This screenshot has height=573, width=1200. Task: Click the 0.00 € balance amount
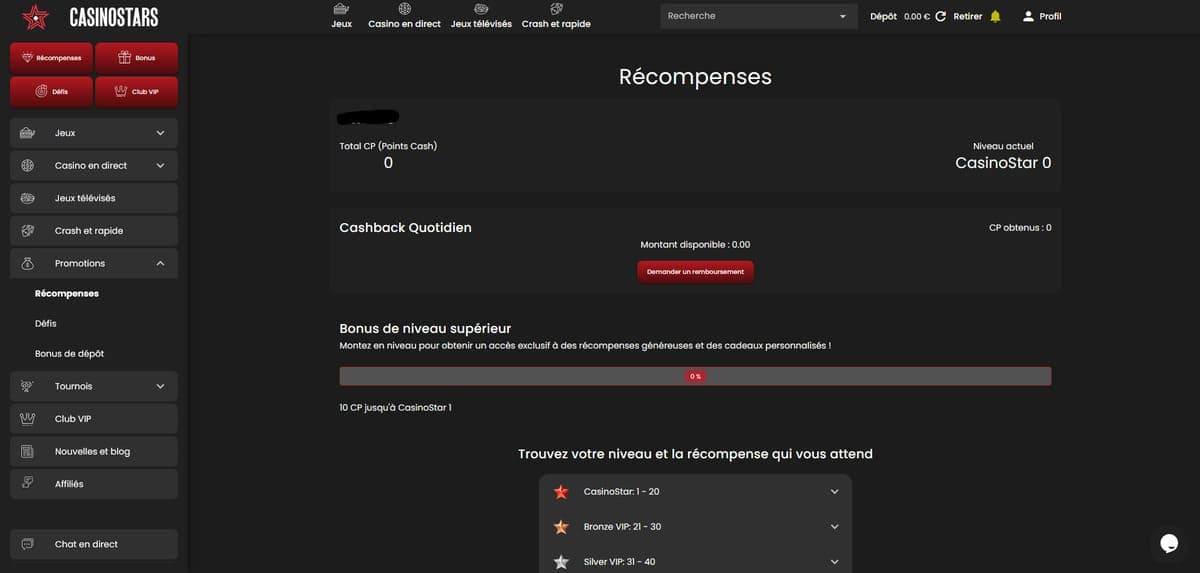tap(917, 16)
